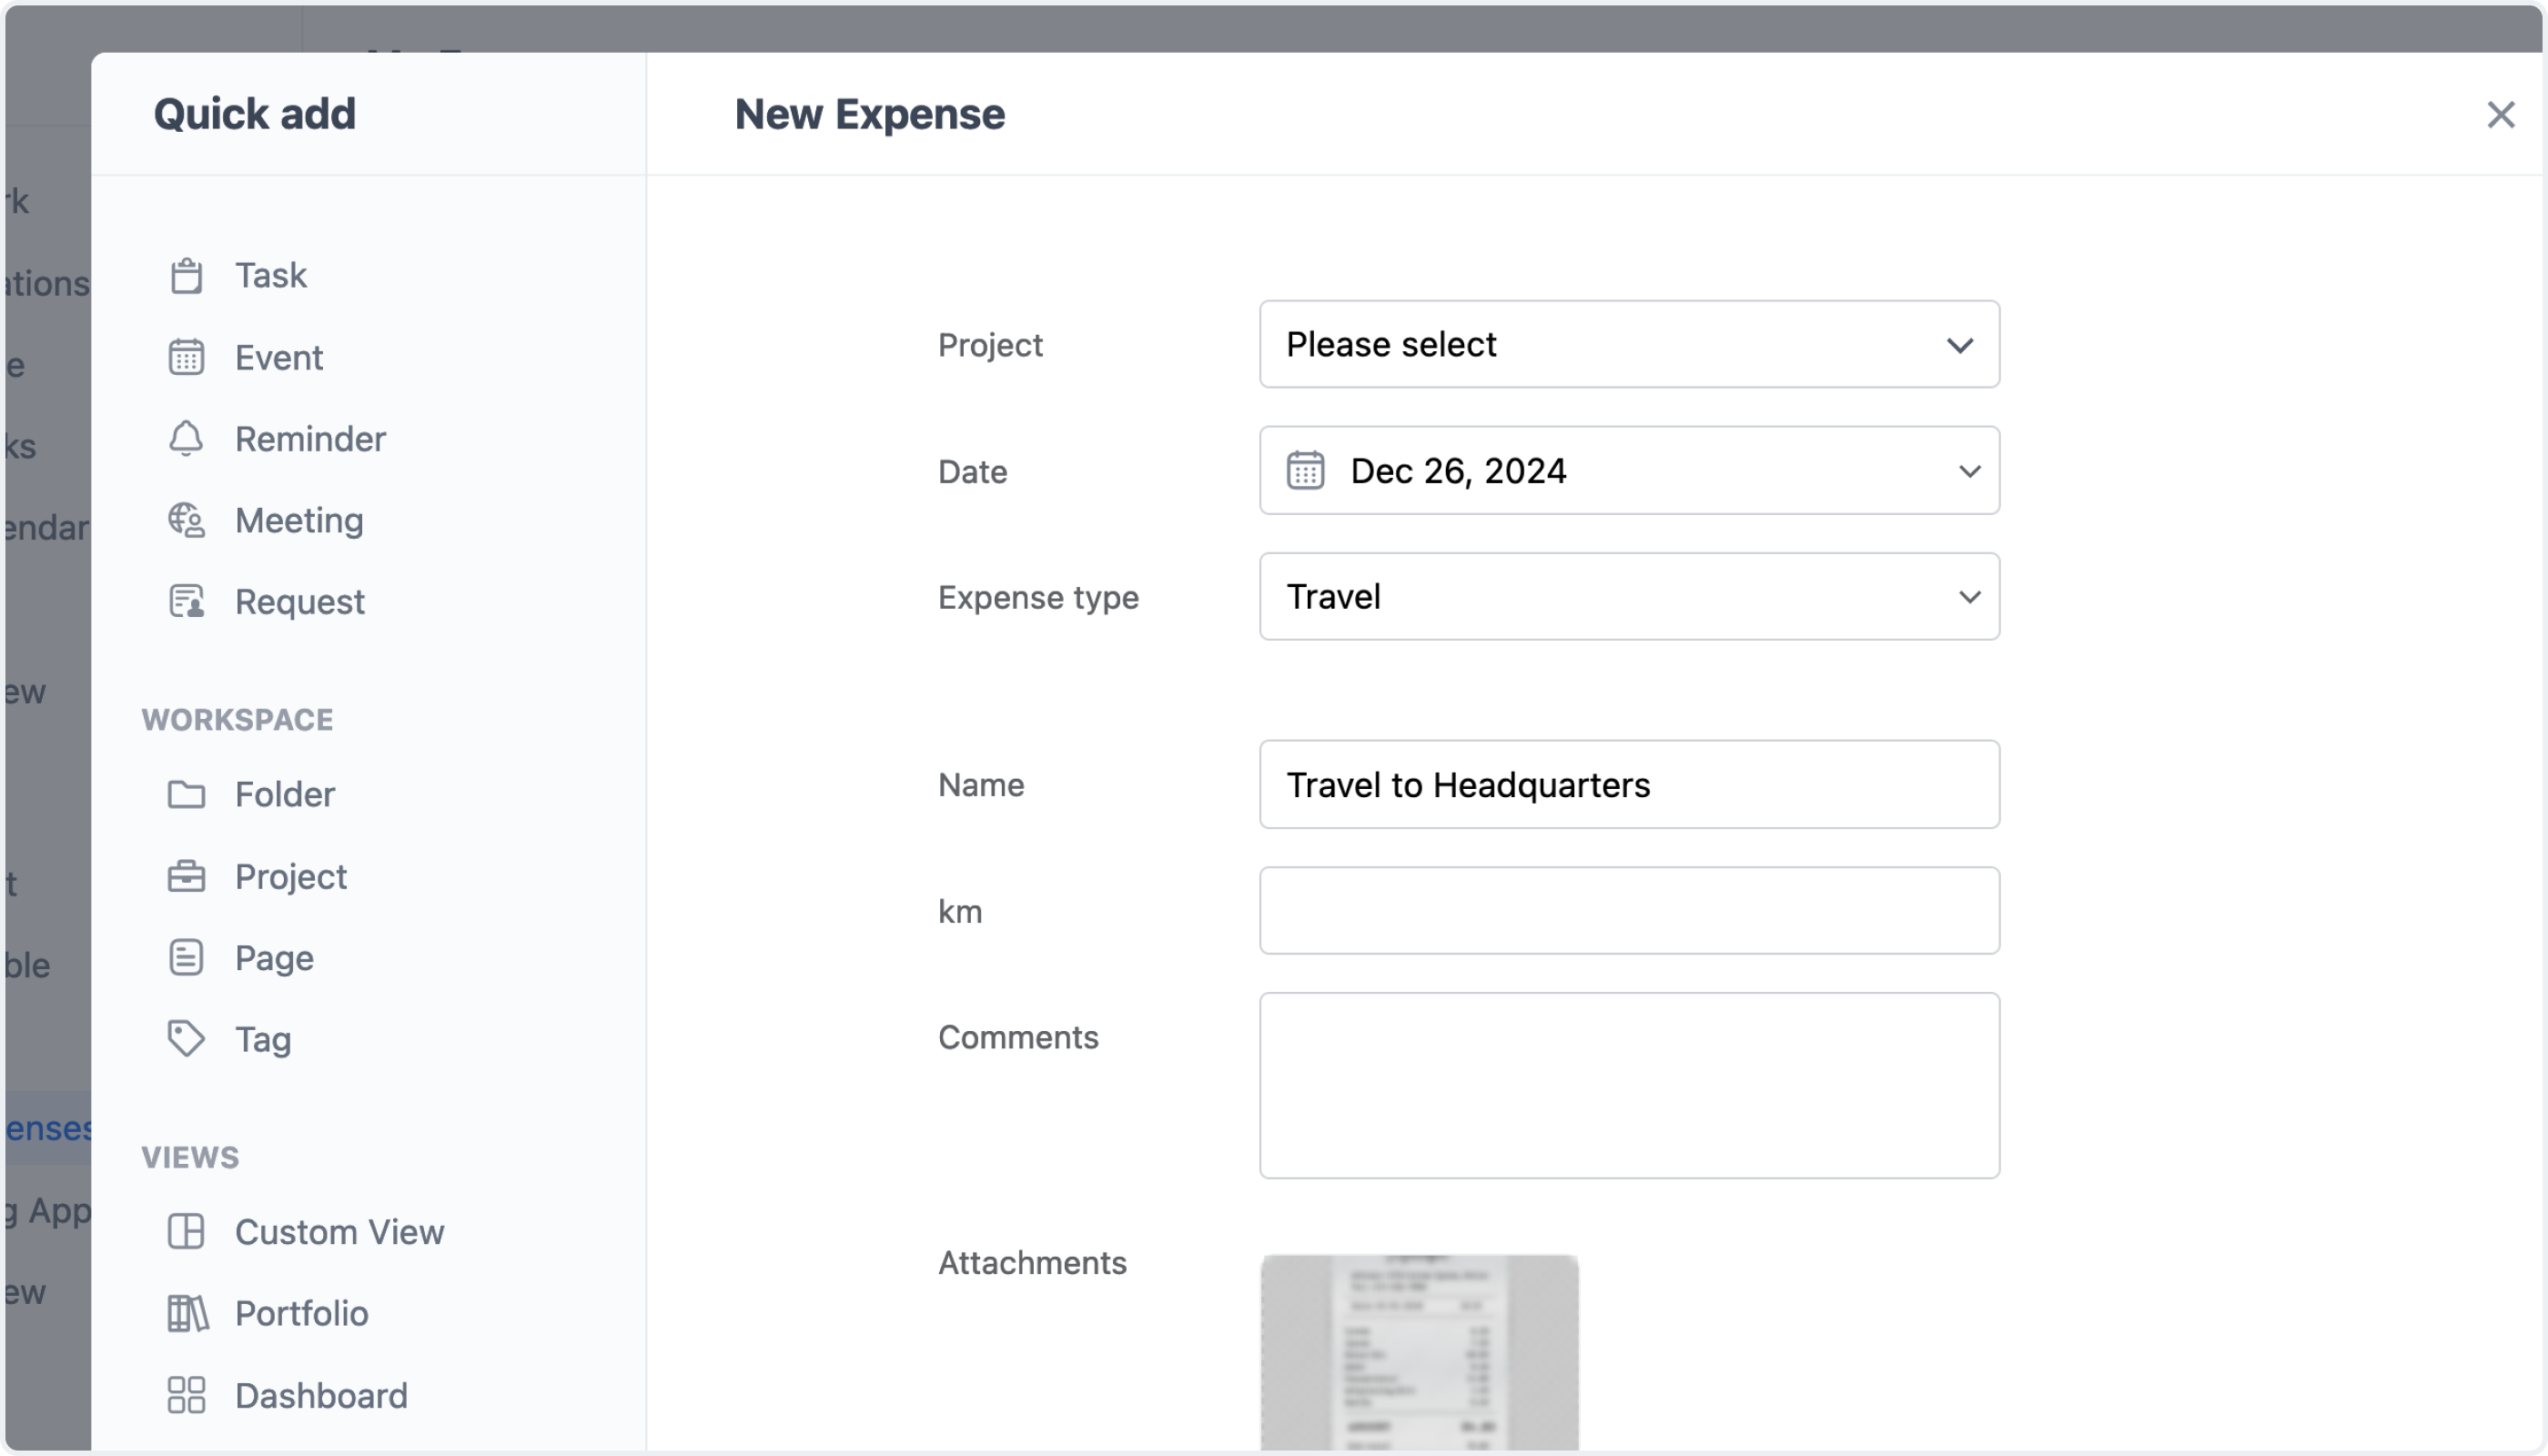Click the 'Comments' label text
The height and width of the screenshot is (1456, 2548).
click(x=1018, y=1037)
